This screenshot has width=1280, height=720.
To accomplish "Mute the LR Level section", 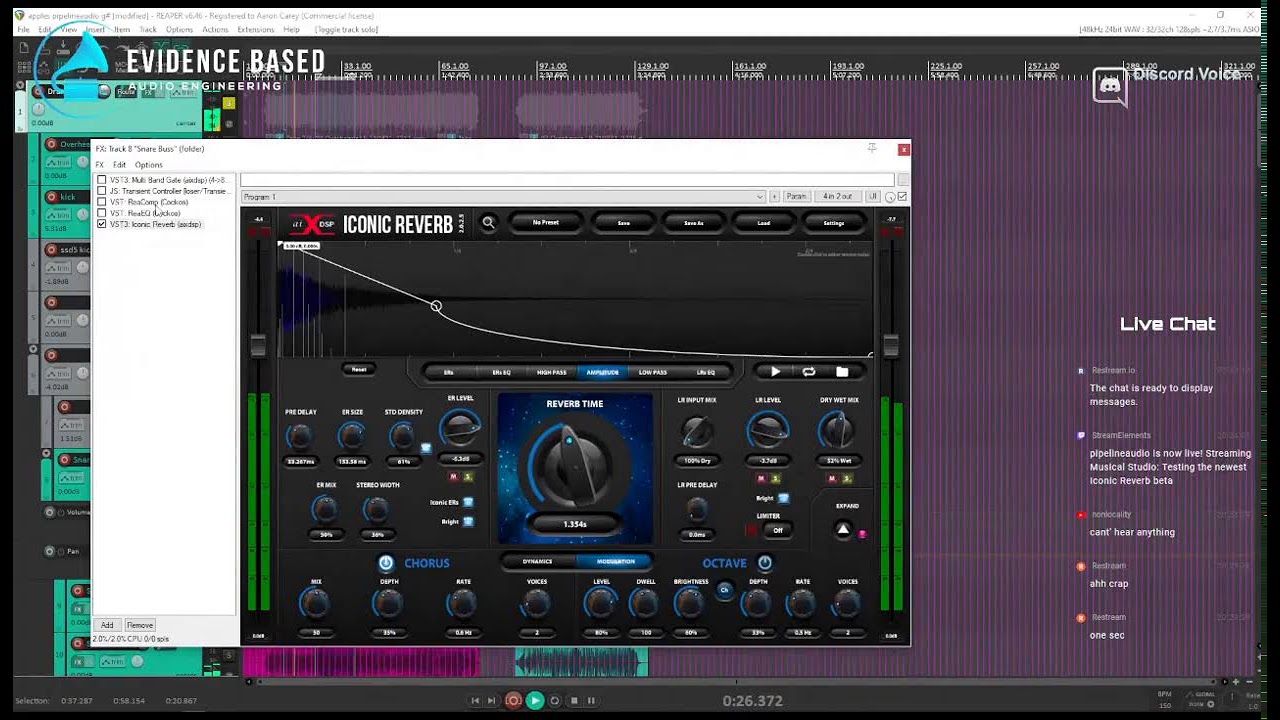I will point(762,479).
